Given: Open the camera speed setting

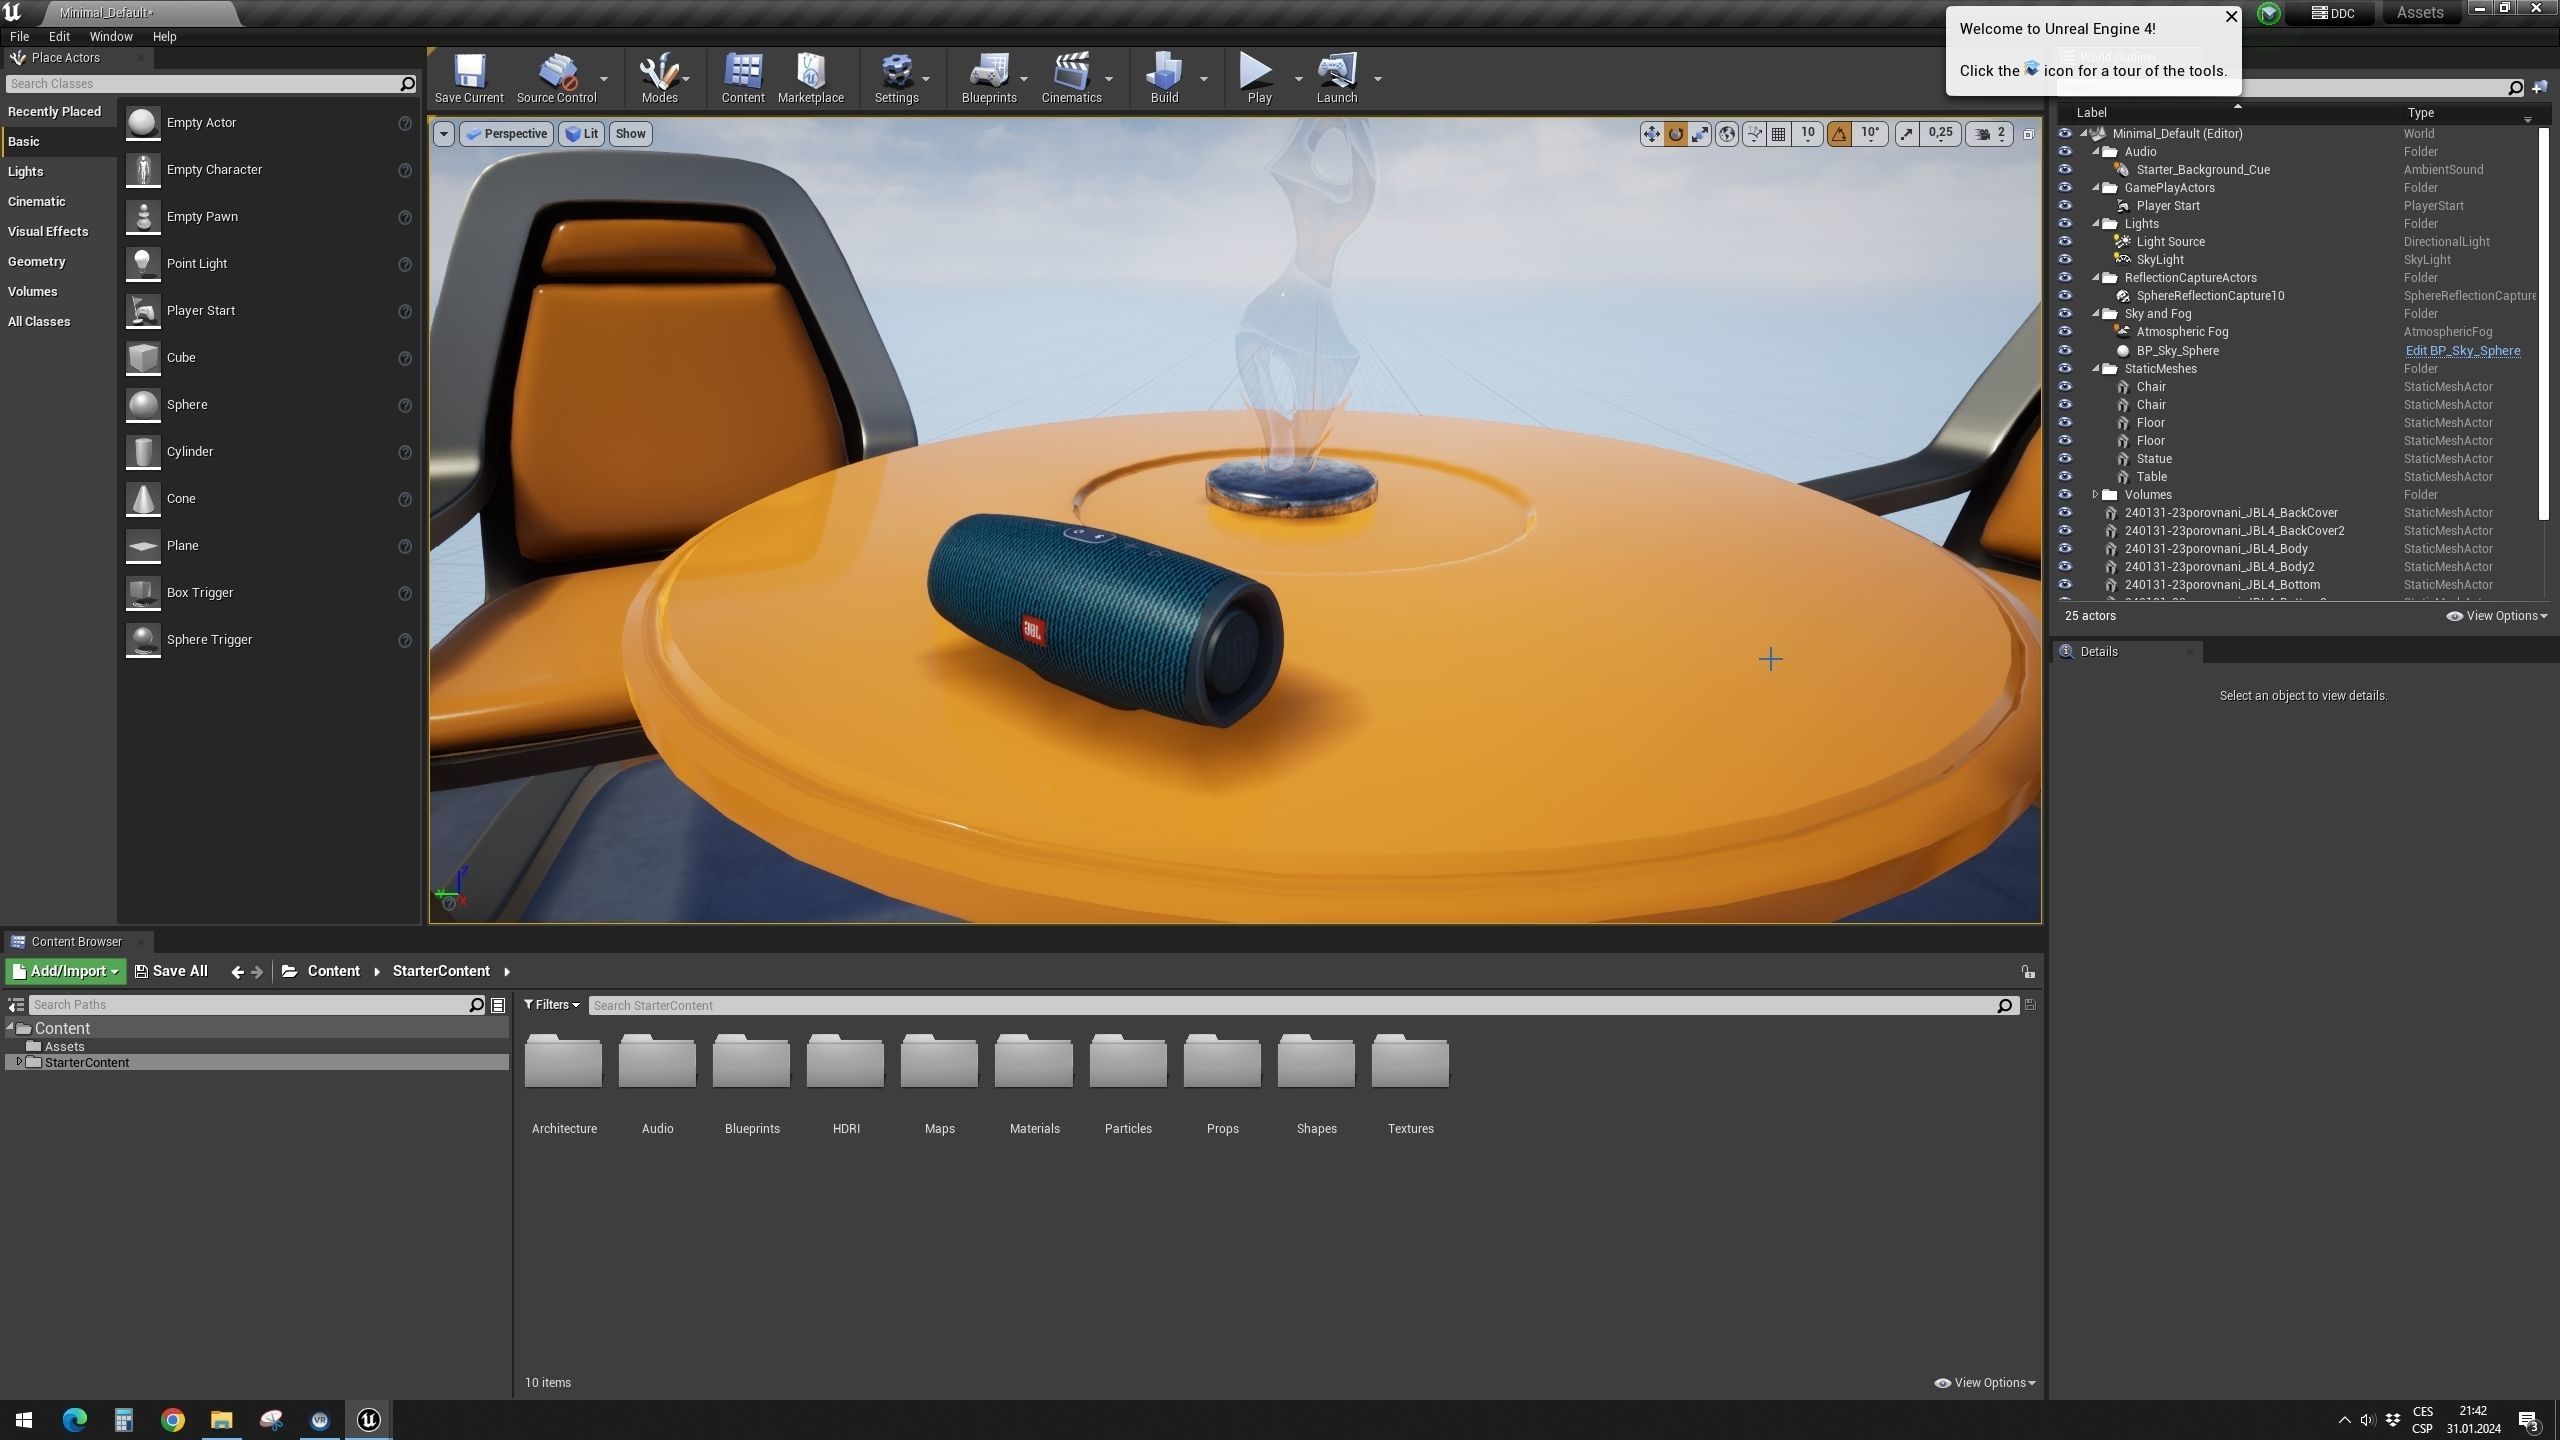Looking at the screenshot, I should 1991,134.
